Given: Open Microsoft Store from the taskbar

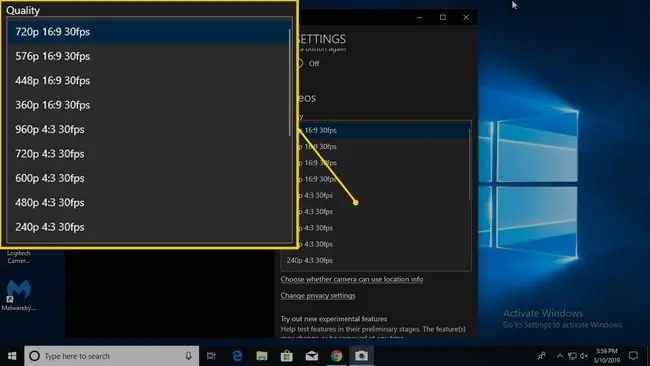Looking at the screenshot, I should click(x=286, y=356).
